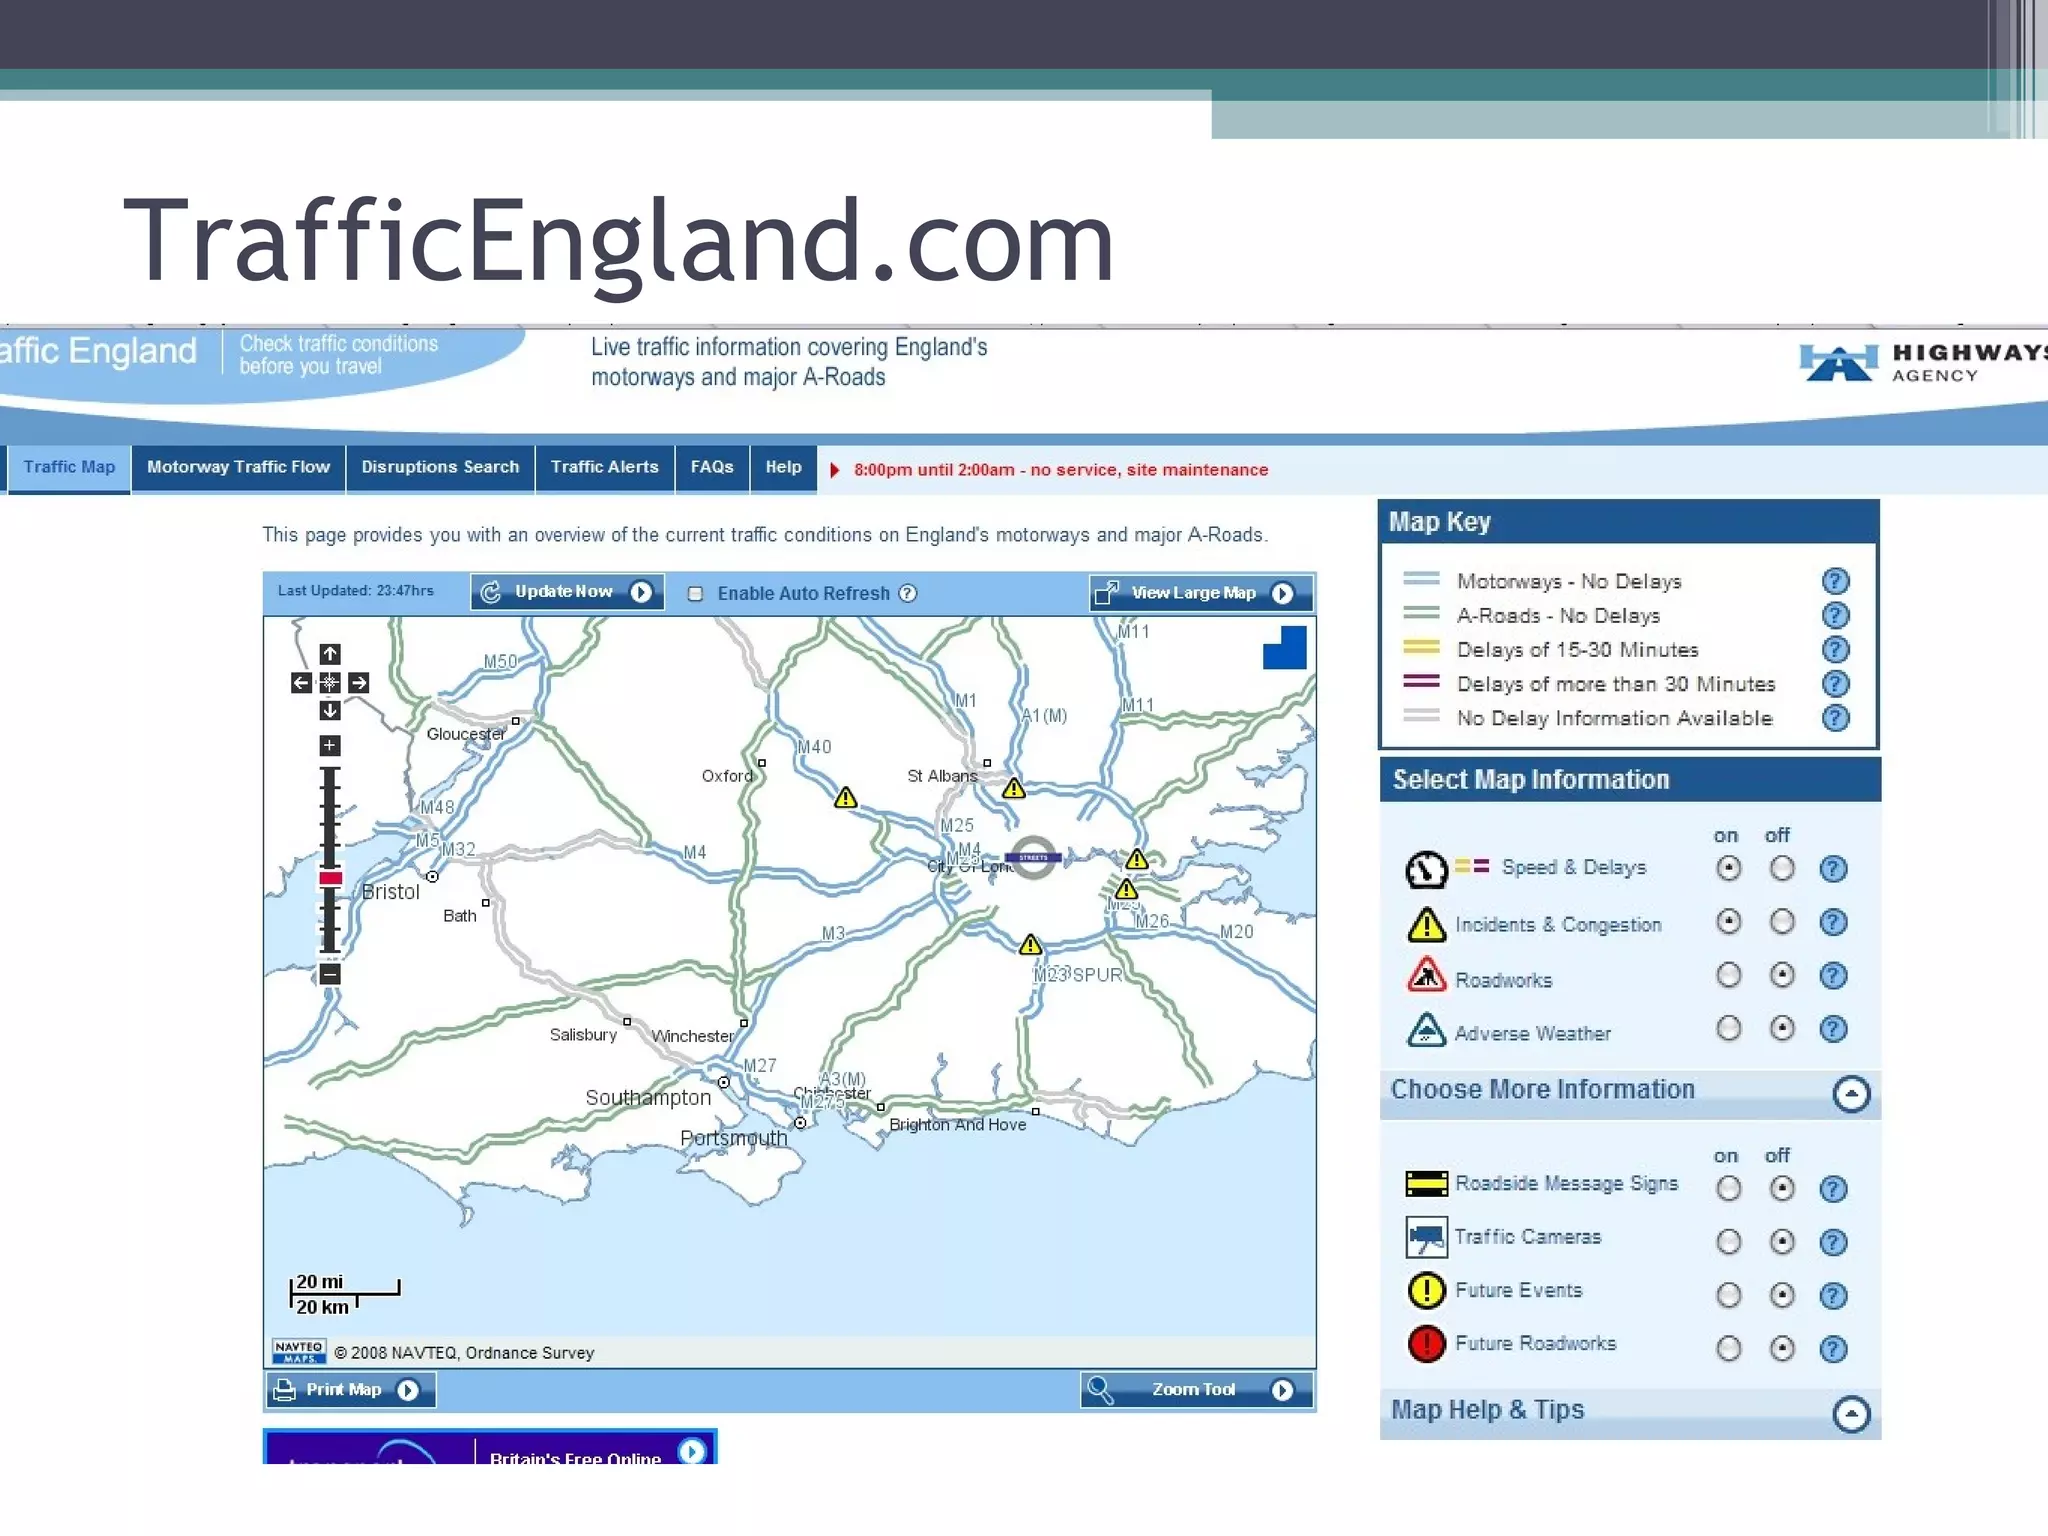Image resolution: width=2048 pixels, height=1536 pixels.
Task: Click the Print Map button
Action: tap(351, 1390)
